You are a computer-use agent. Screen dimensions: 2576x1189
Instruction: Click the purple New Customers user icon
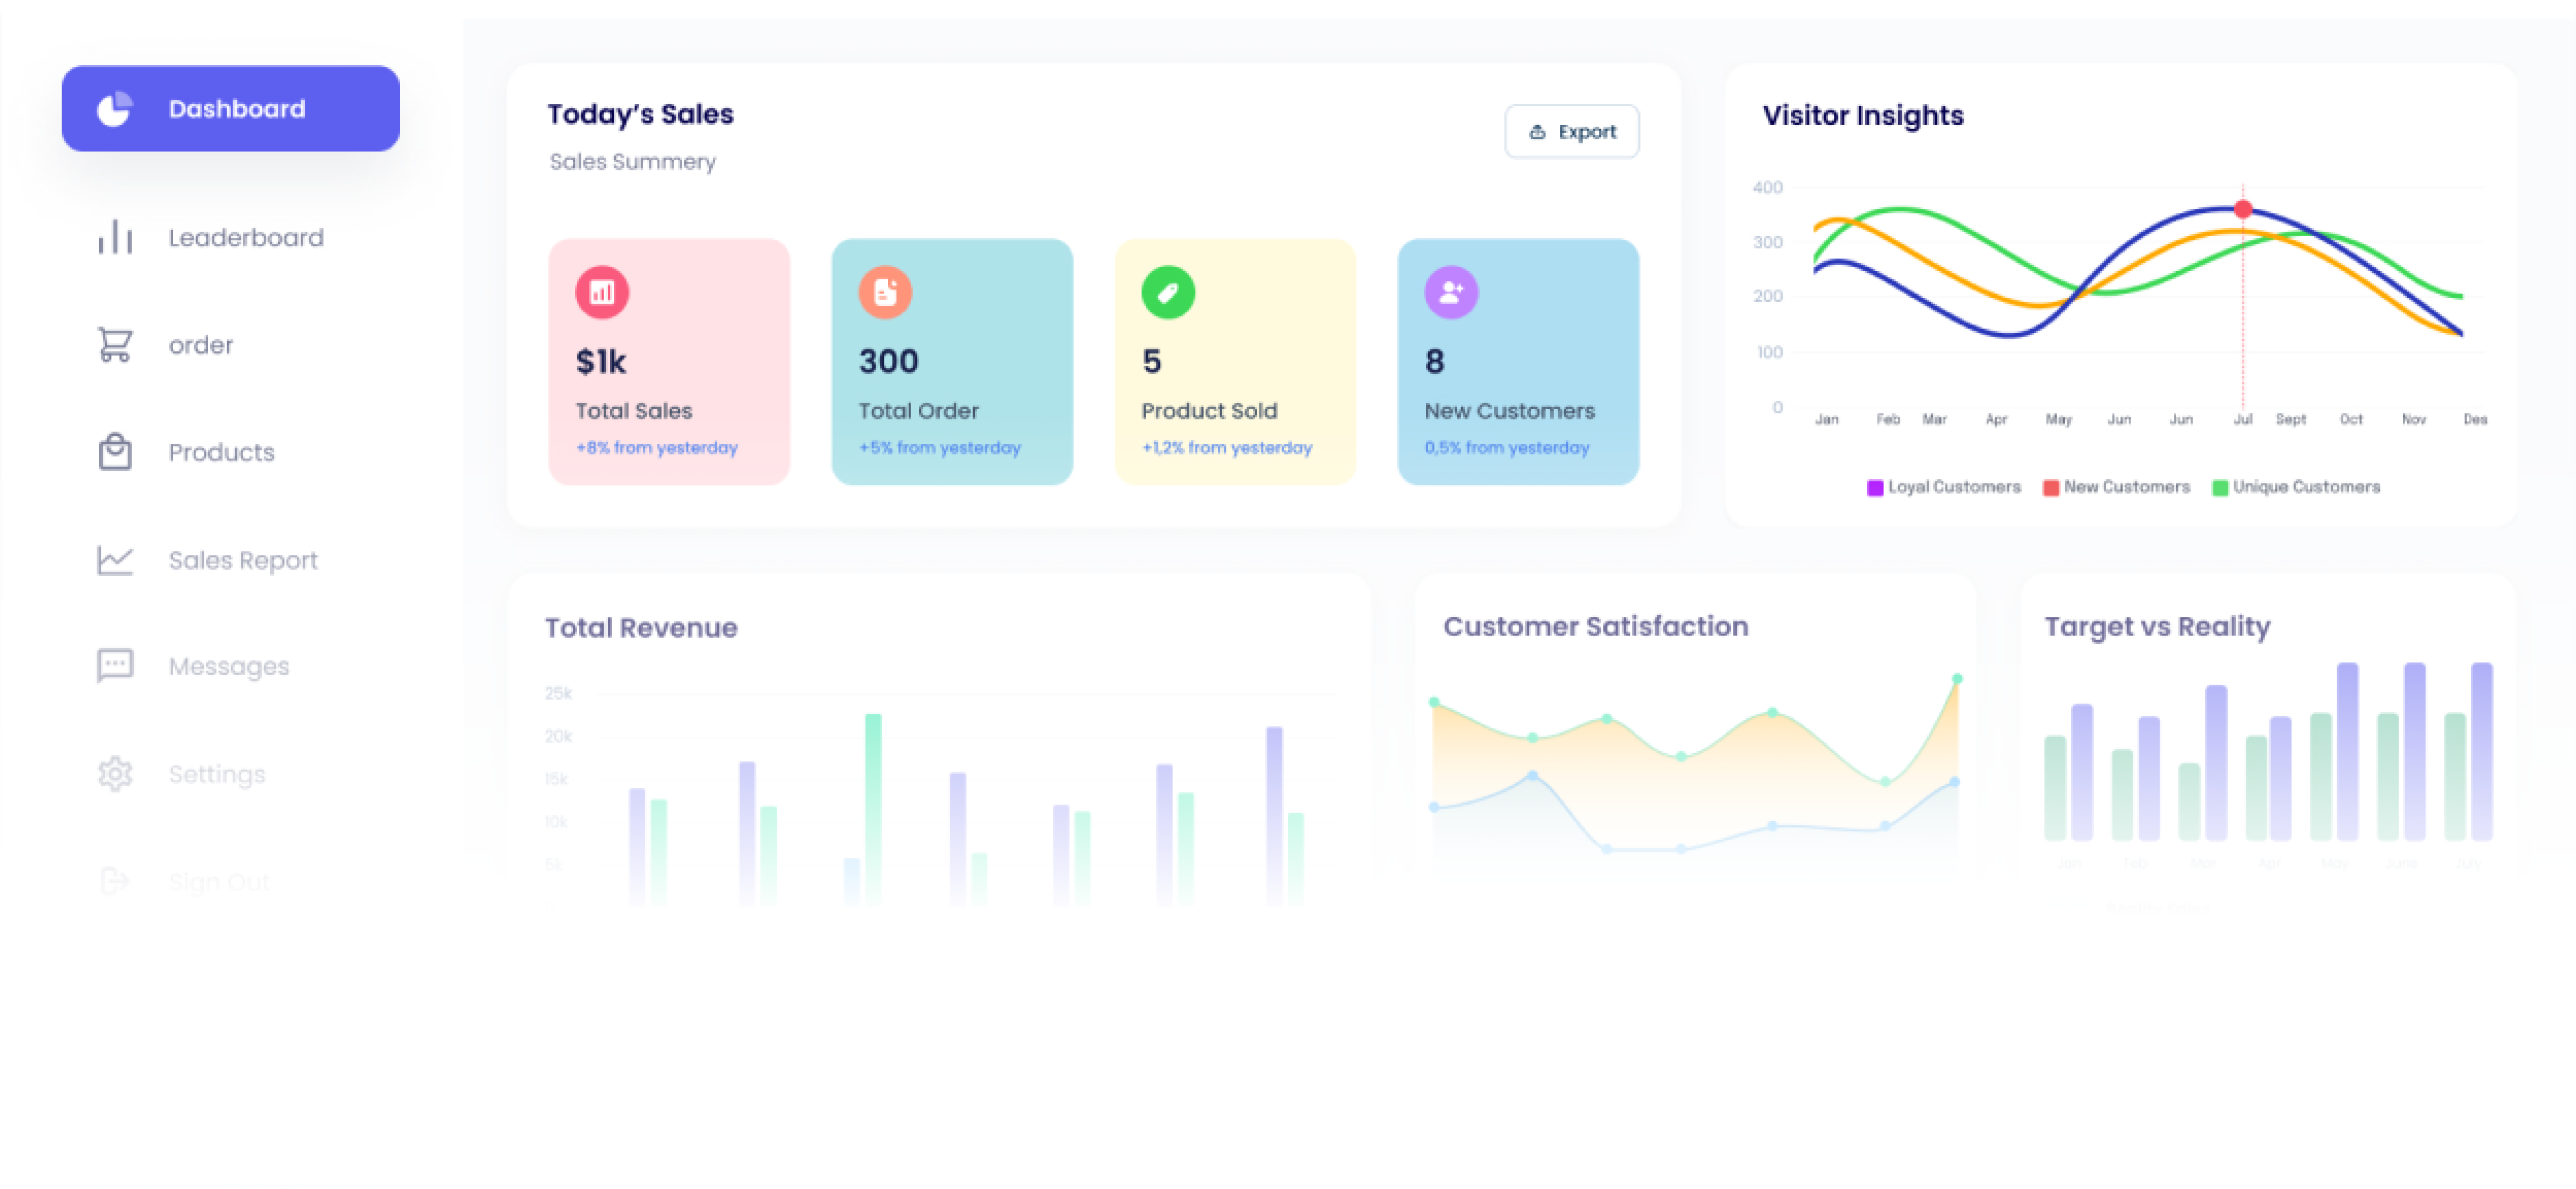(x=1451, y=293)
